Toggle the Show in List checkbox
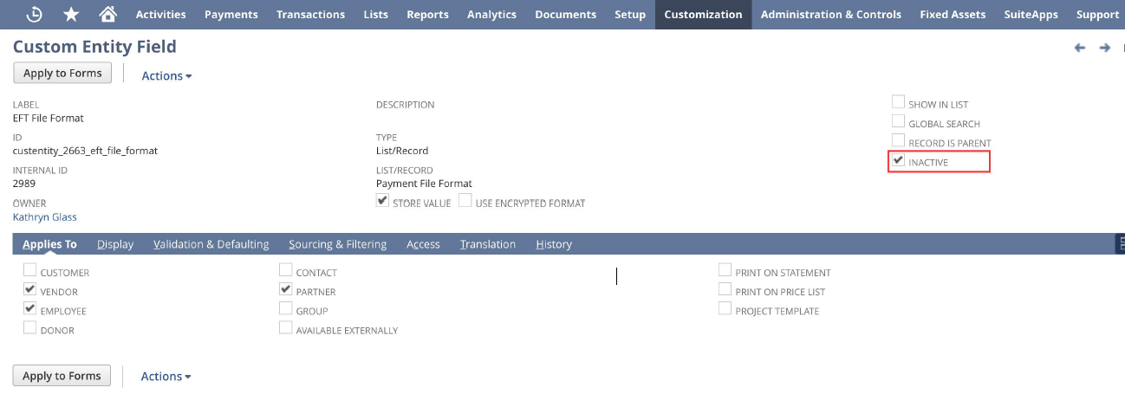This screenshot has height=394, width=1125. 898,103
